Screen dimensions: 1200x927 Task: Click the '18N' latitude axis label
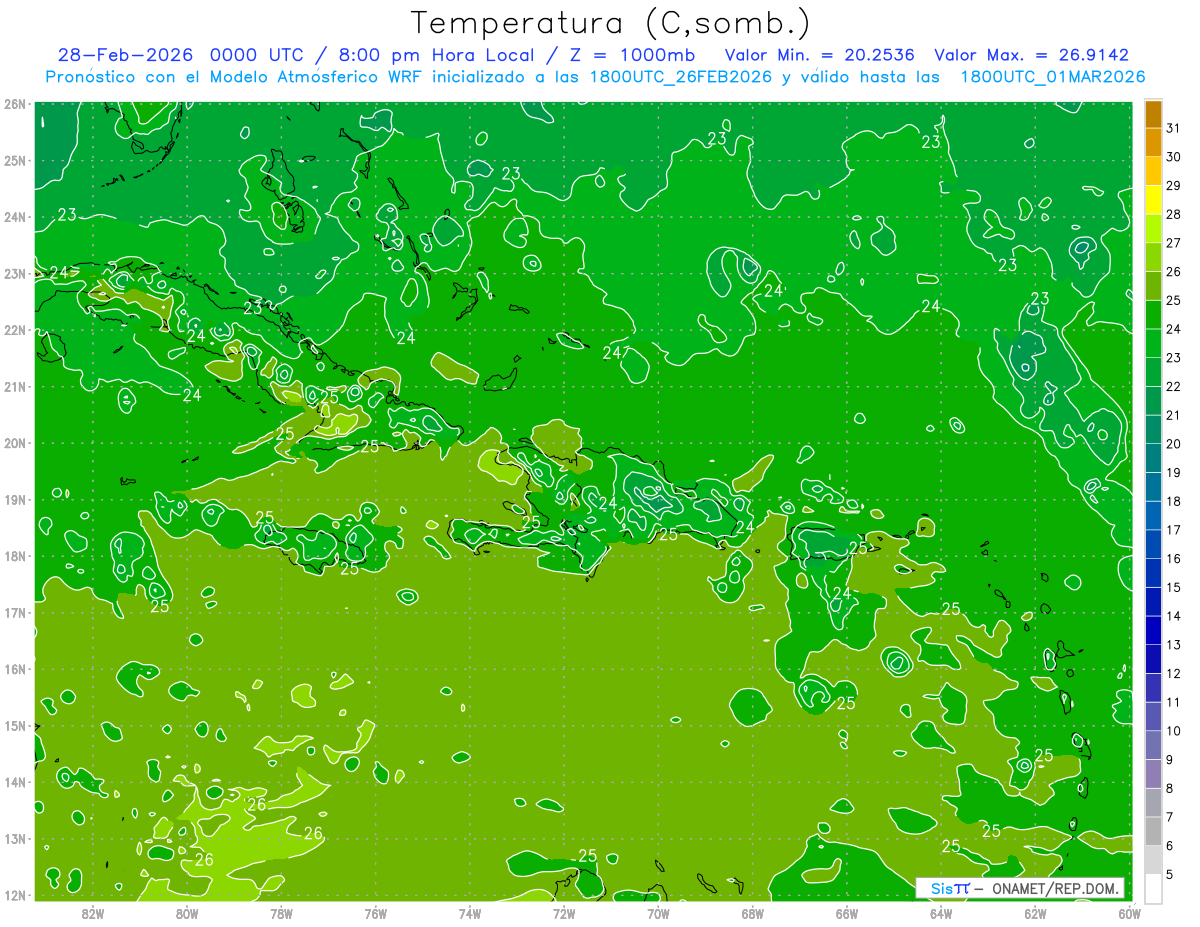(15, 556)
